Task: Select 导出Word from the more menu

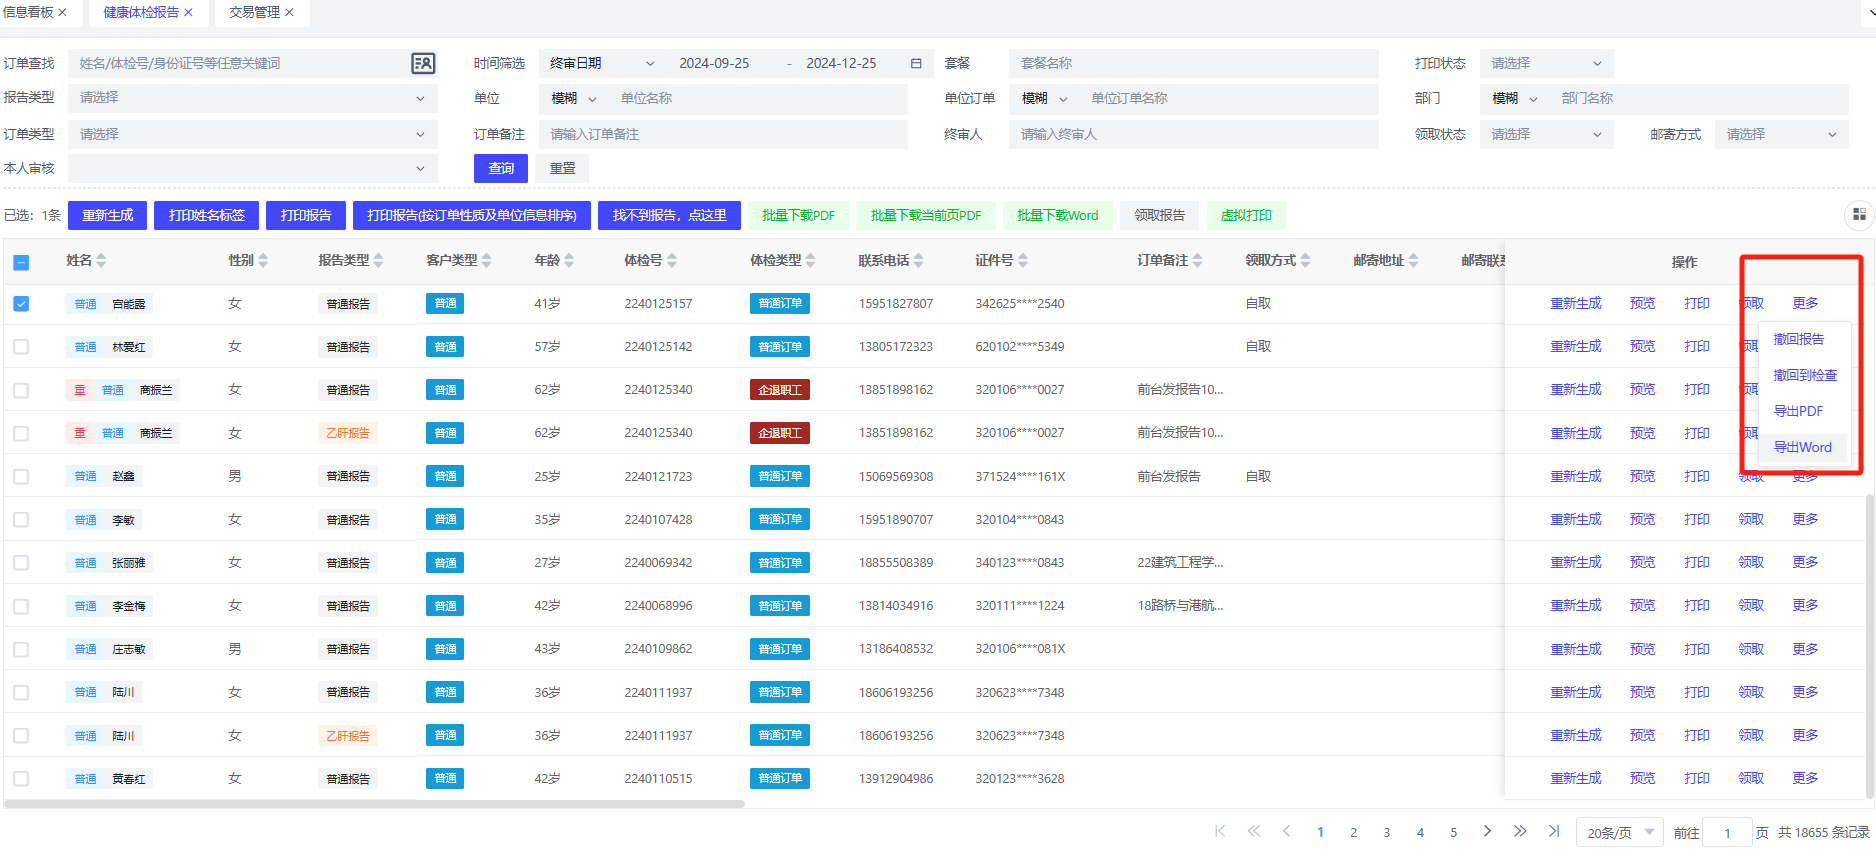Action: coord(1802,447)
